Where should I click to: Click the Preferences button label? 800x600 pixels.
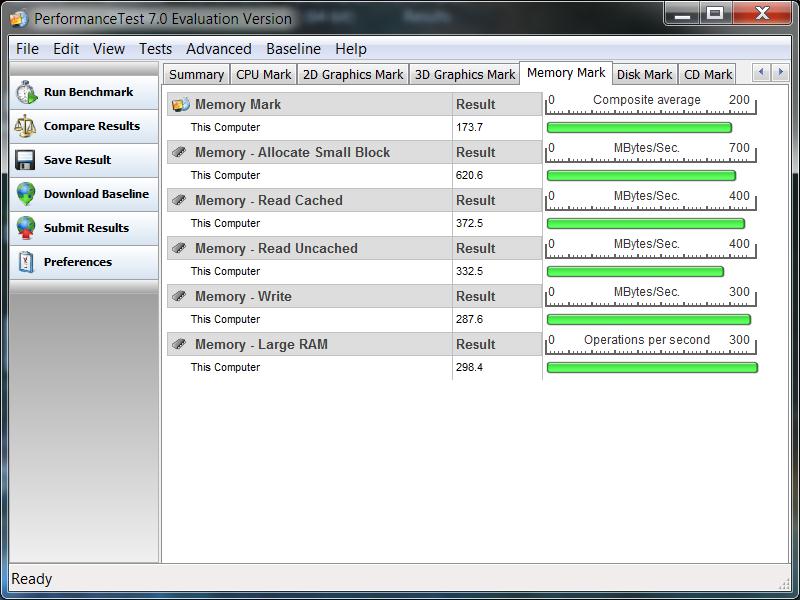tap(78, 262)
